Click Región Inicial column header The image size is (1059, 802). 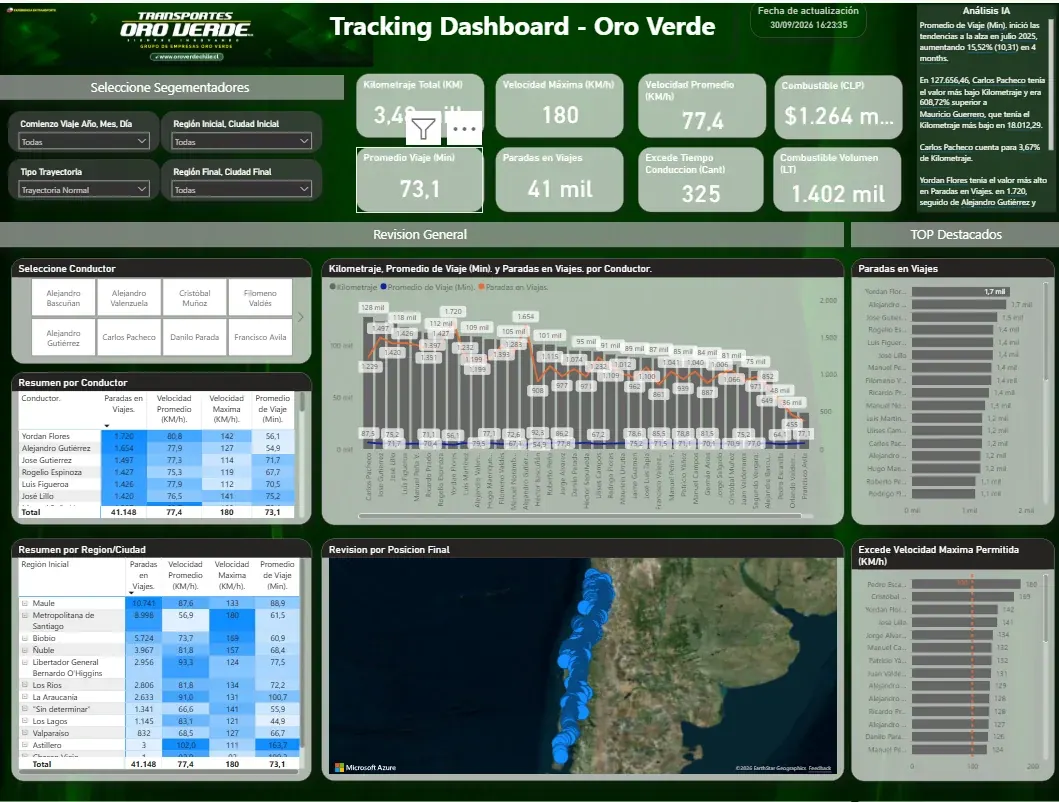[x=45, y=565]
